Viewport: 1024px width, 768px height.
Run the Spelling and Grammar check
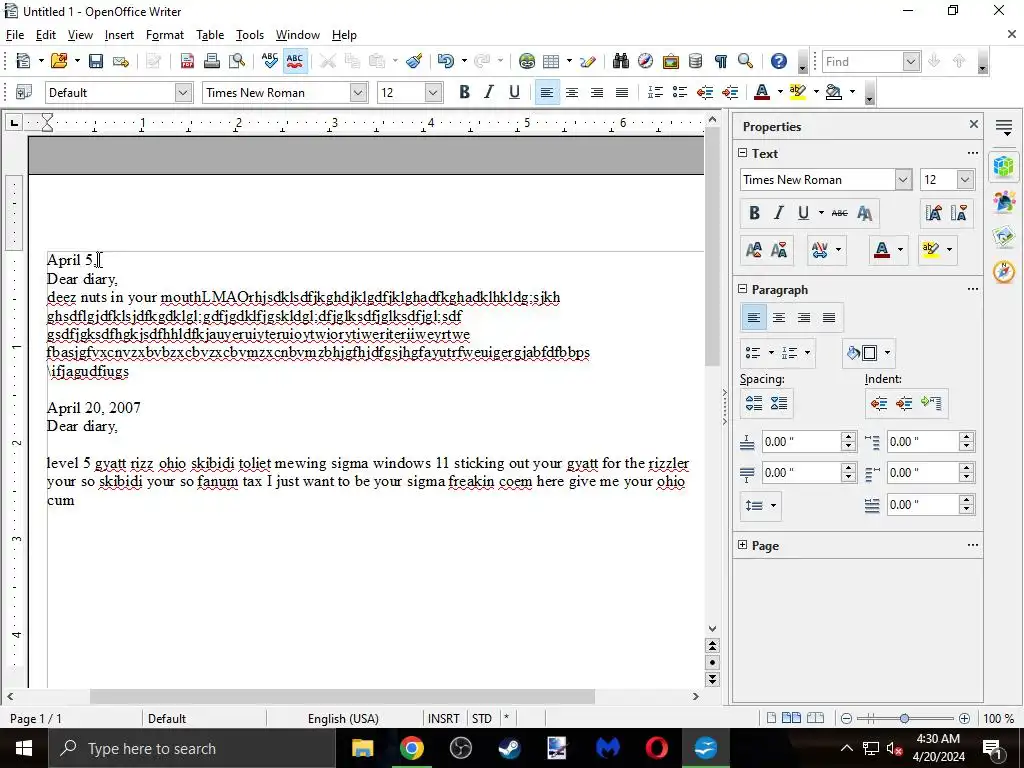tap(269, 61)
